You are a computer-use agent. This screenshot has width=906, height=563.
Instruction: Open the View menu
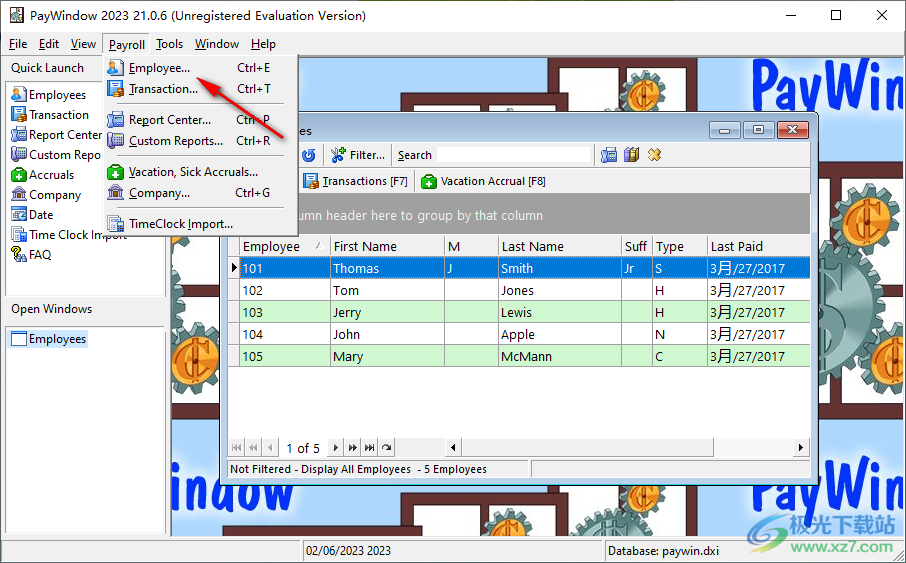pyautogui.click(x=83, y=44)
